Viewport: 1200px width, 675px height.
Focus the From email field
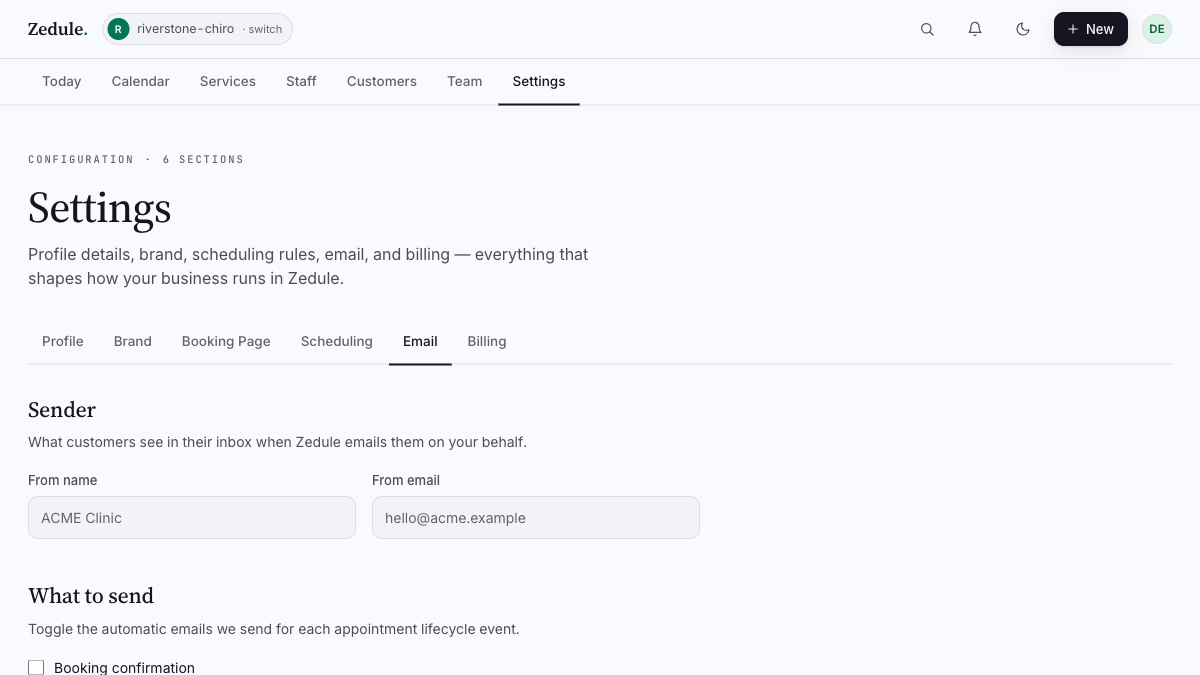[536, 518]
